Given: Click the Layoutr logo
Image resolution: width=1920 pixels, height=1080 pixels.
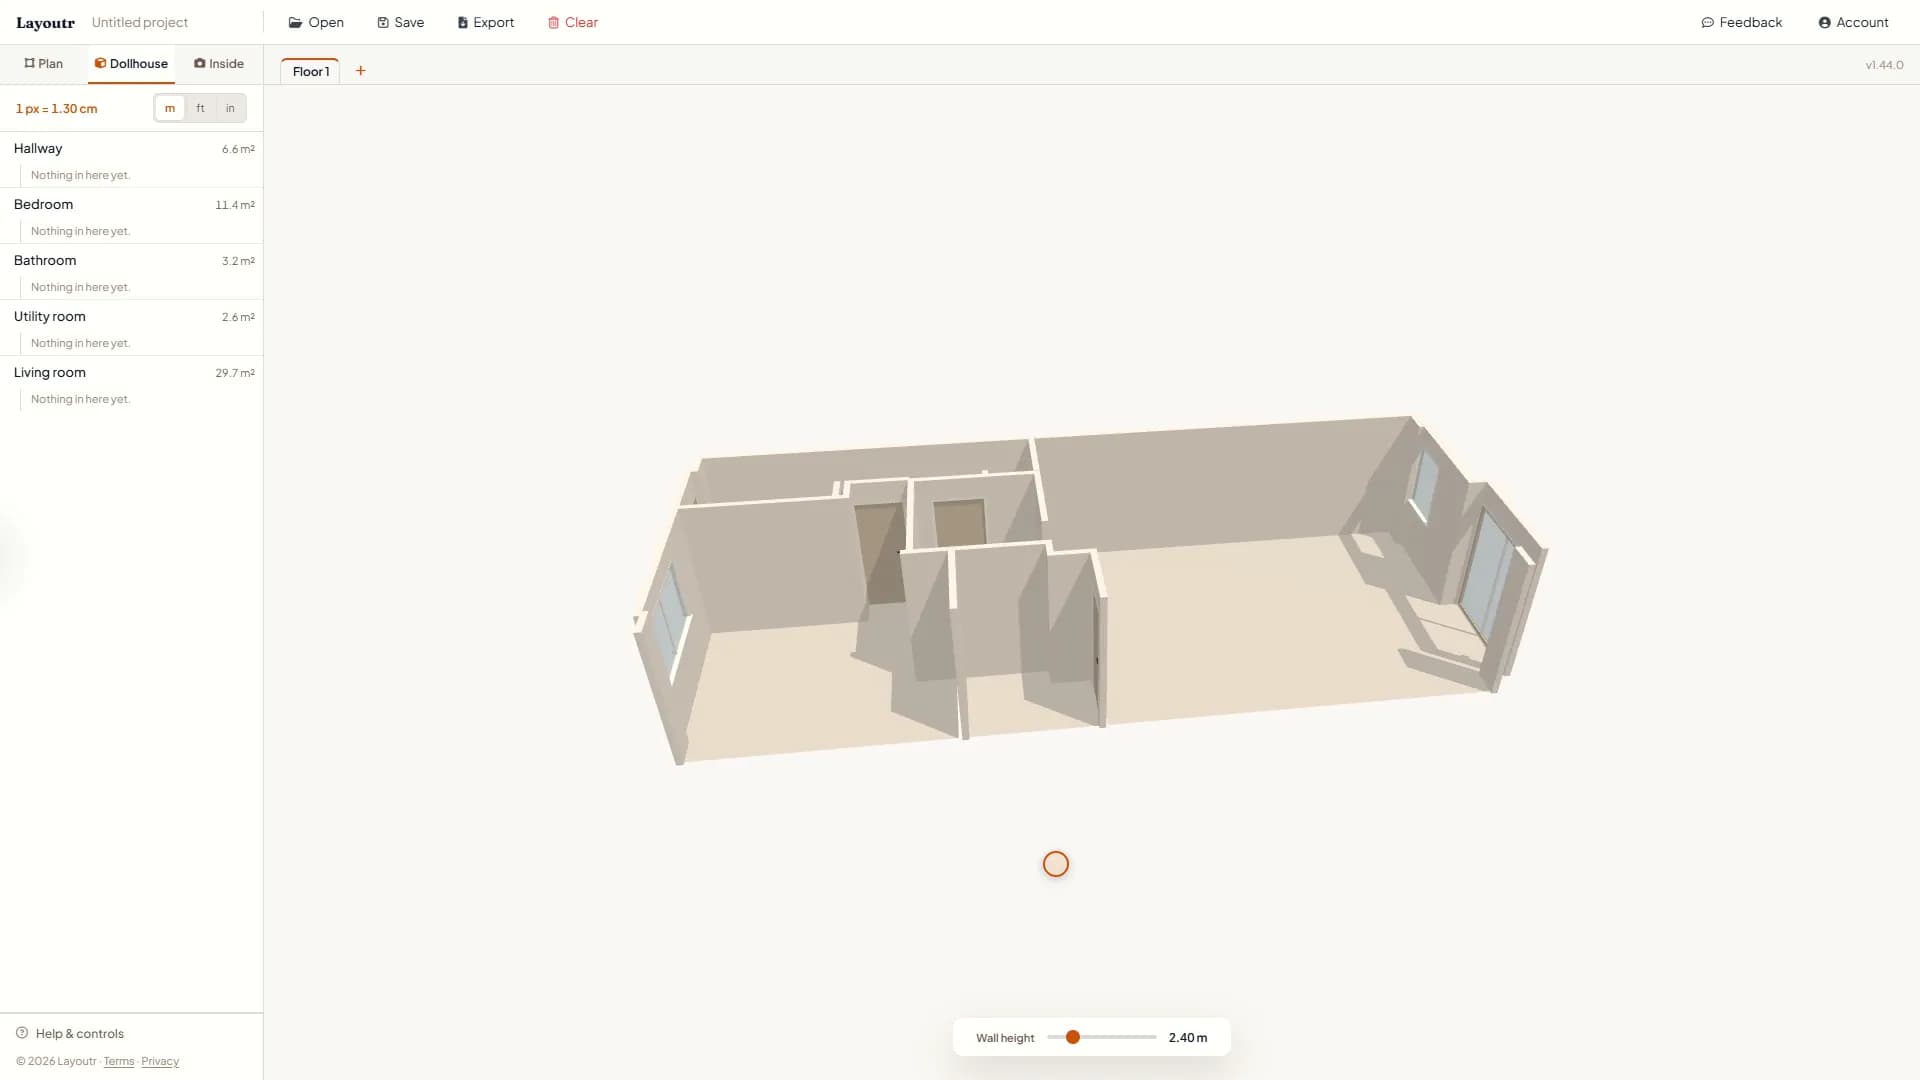Looking at the screenshot, I should (45, 22).
